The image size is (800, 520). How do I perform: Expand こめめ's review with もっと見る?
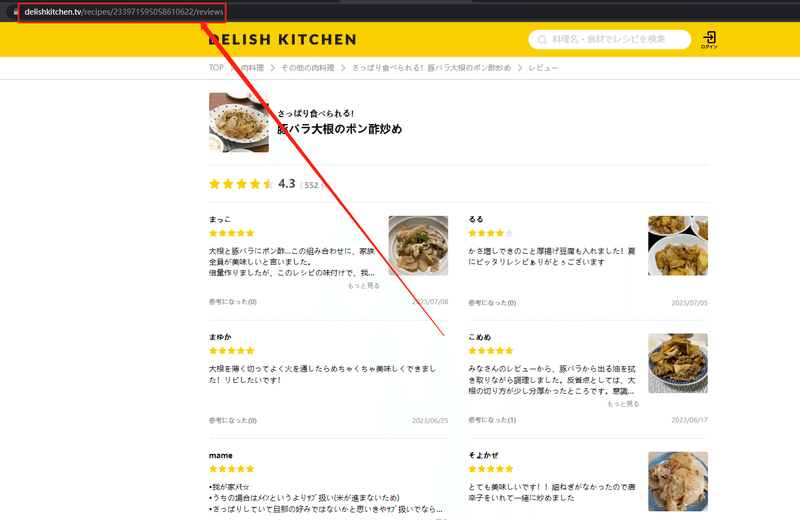[623, 404]
